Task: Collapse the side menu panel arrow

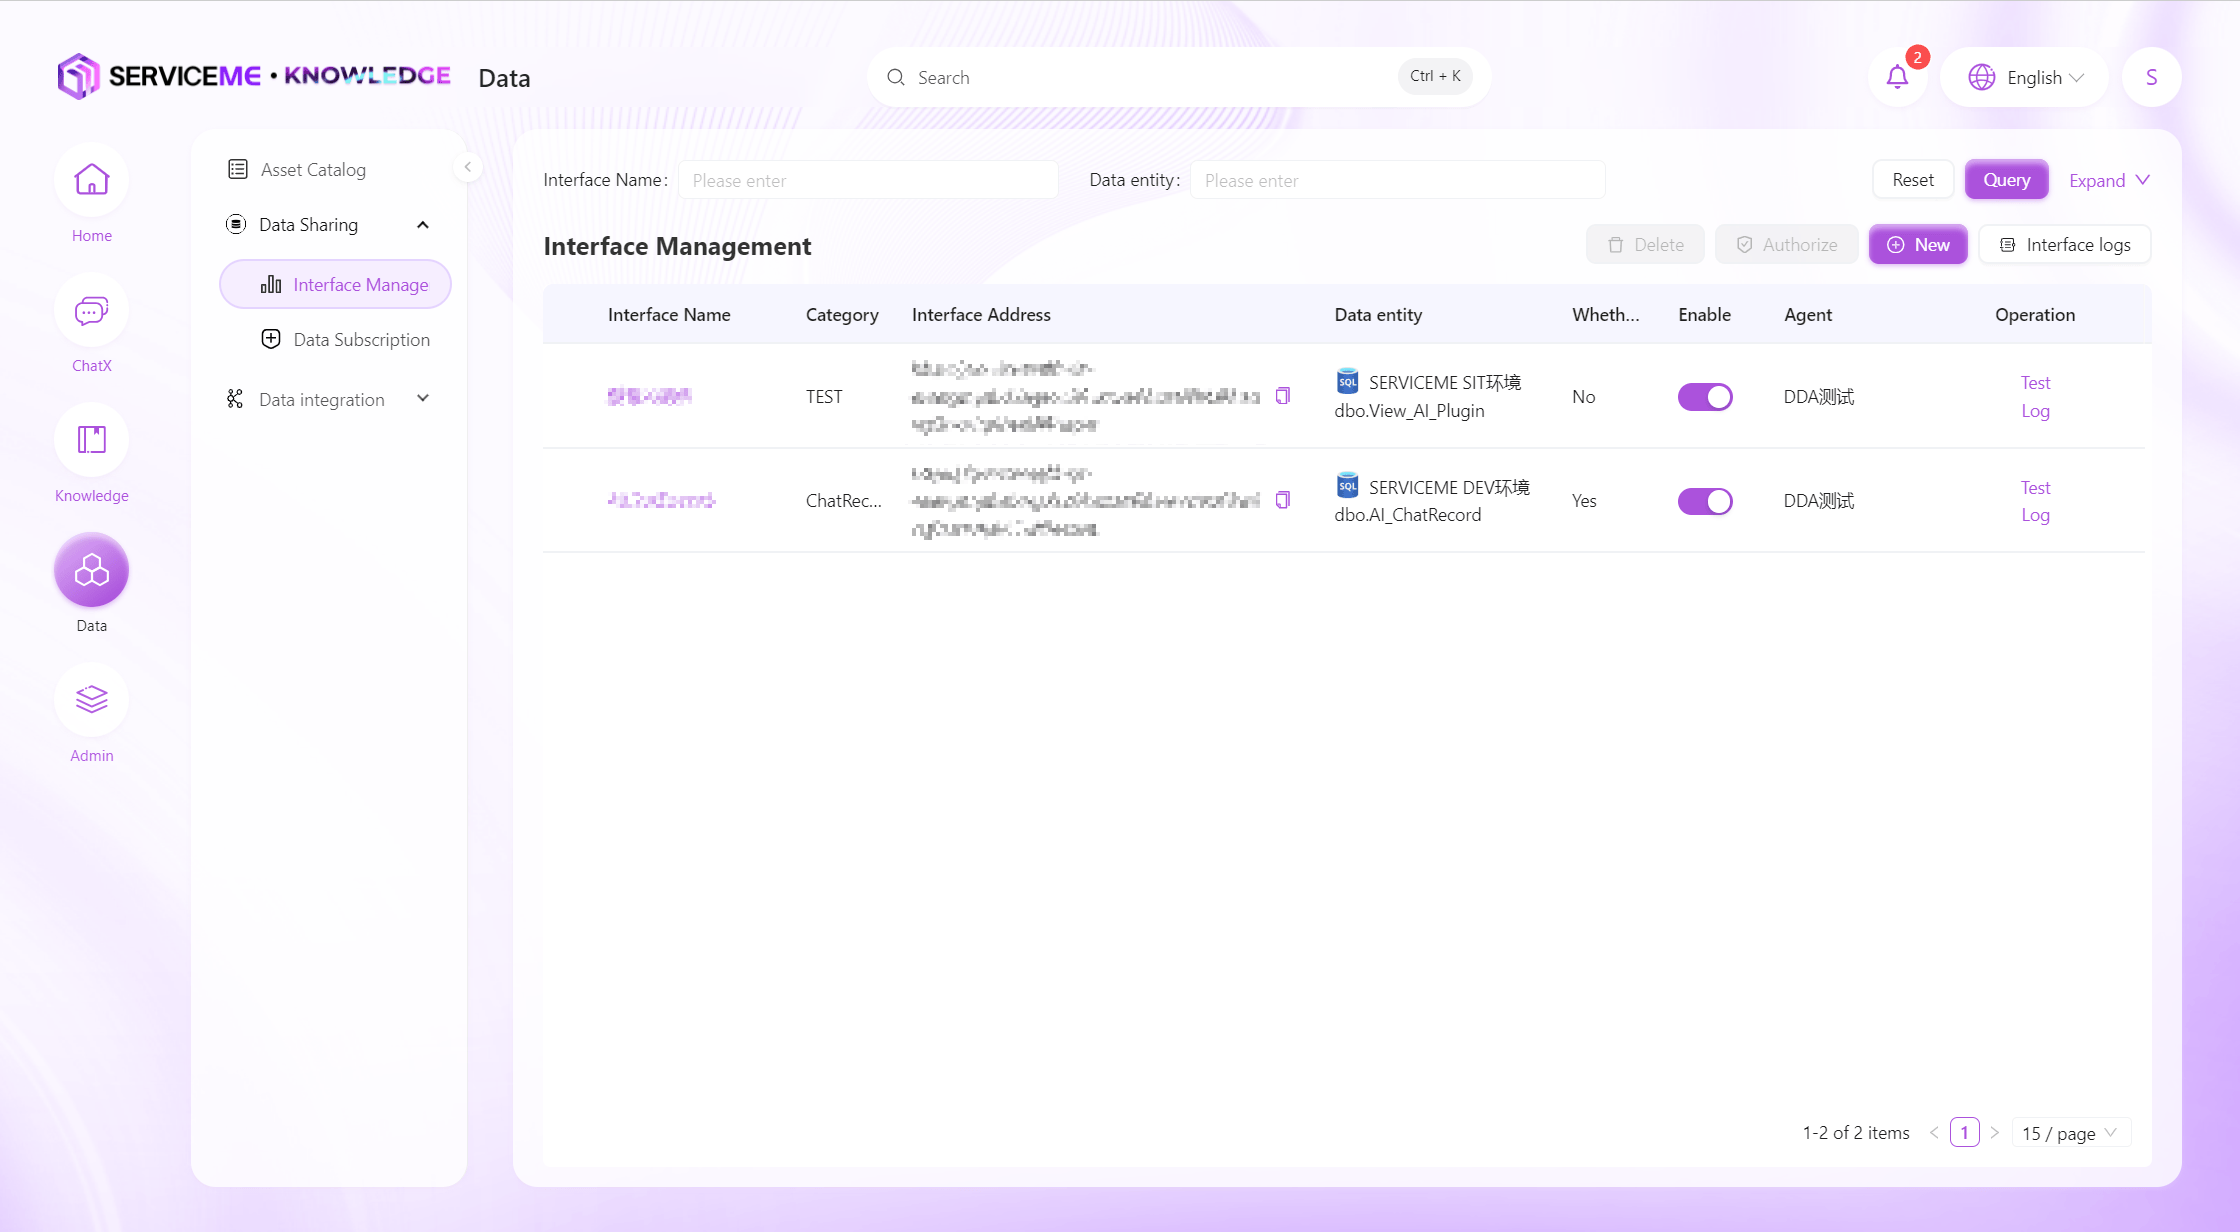Action: (467, 167)
